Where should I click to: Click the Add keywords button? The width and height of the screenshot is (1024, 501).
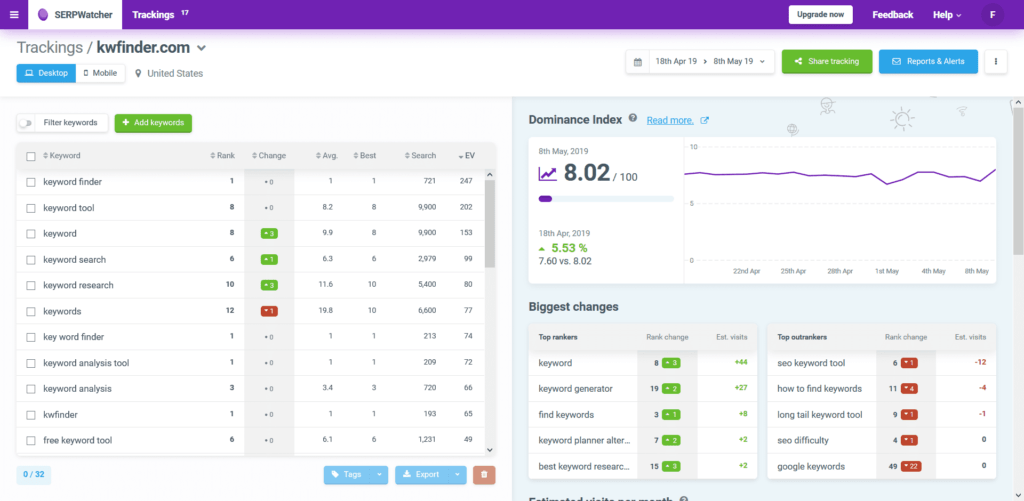click(153, 123)
